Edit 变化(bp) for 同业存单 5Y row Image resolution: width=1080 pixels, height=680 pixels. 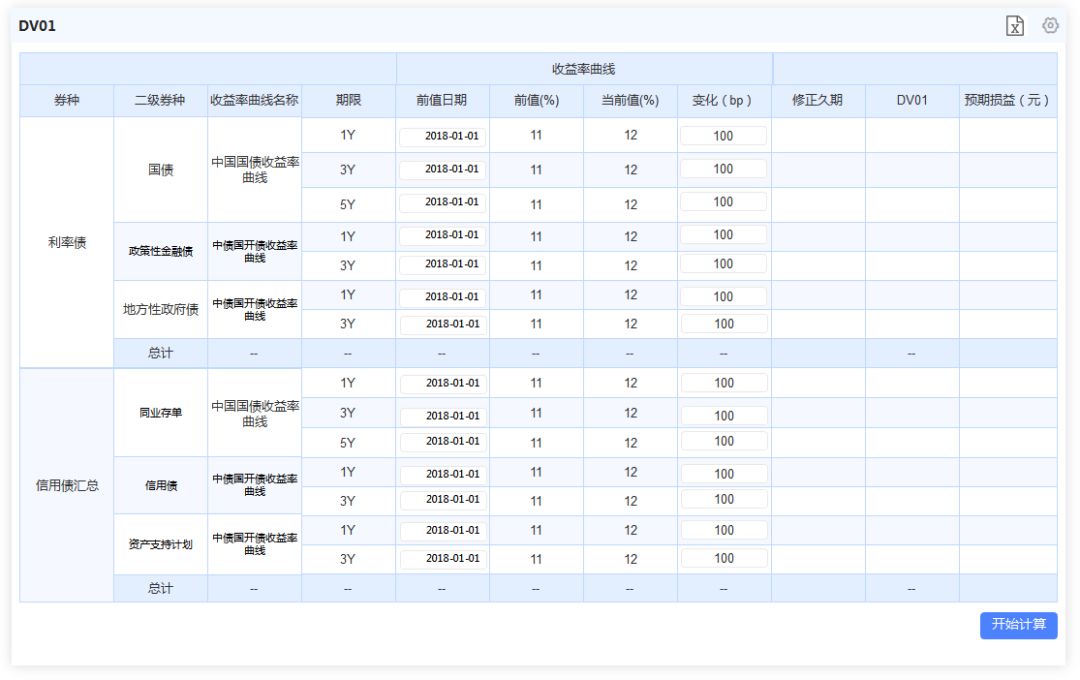pos(724,441)
